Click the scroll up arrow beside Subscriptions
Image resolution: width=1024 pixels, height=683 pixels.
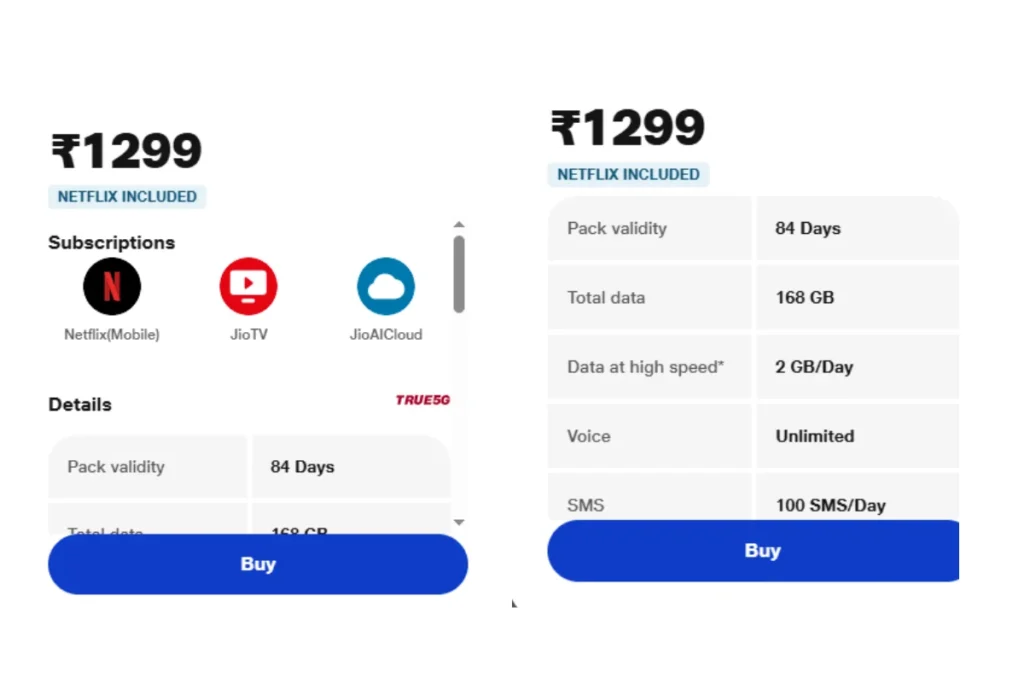pyautogui.click(x=459, y=225)
